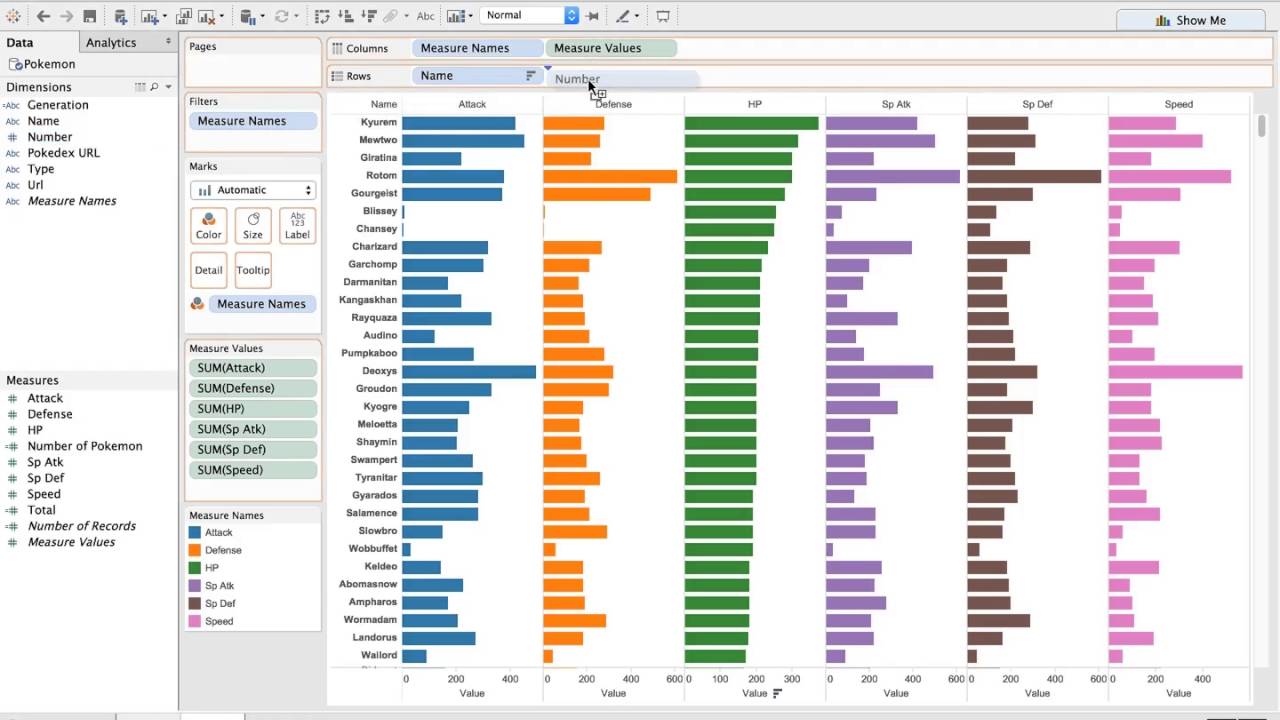Click the Sort Descending toolbar icon

coord(368,16)
